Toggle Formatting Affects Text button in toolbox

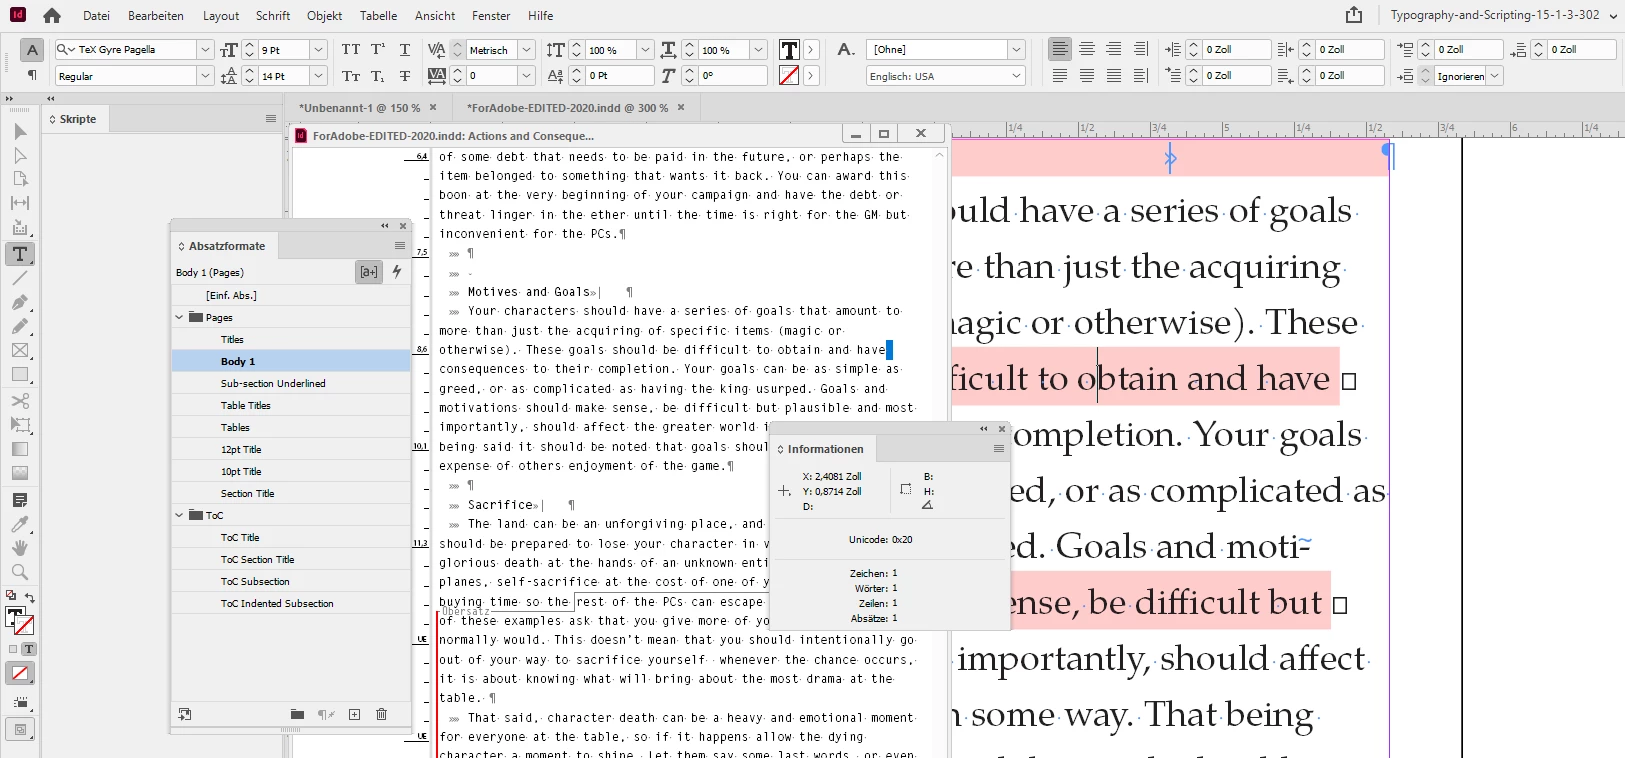[29, 649]
